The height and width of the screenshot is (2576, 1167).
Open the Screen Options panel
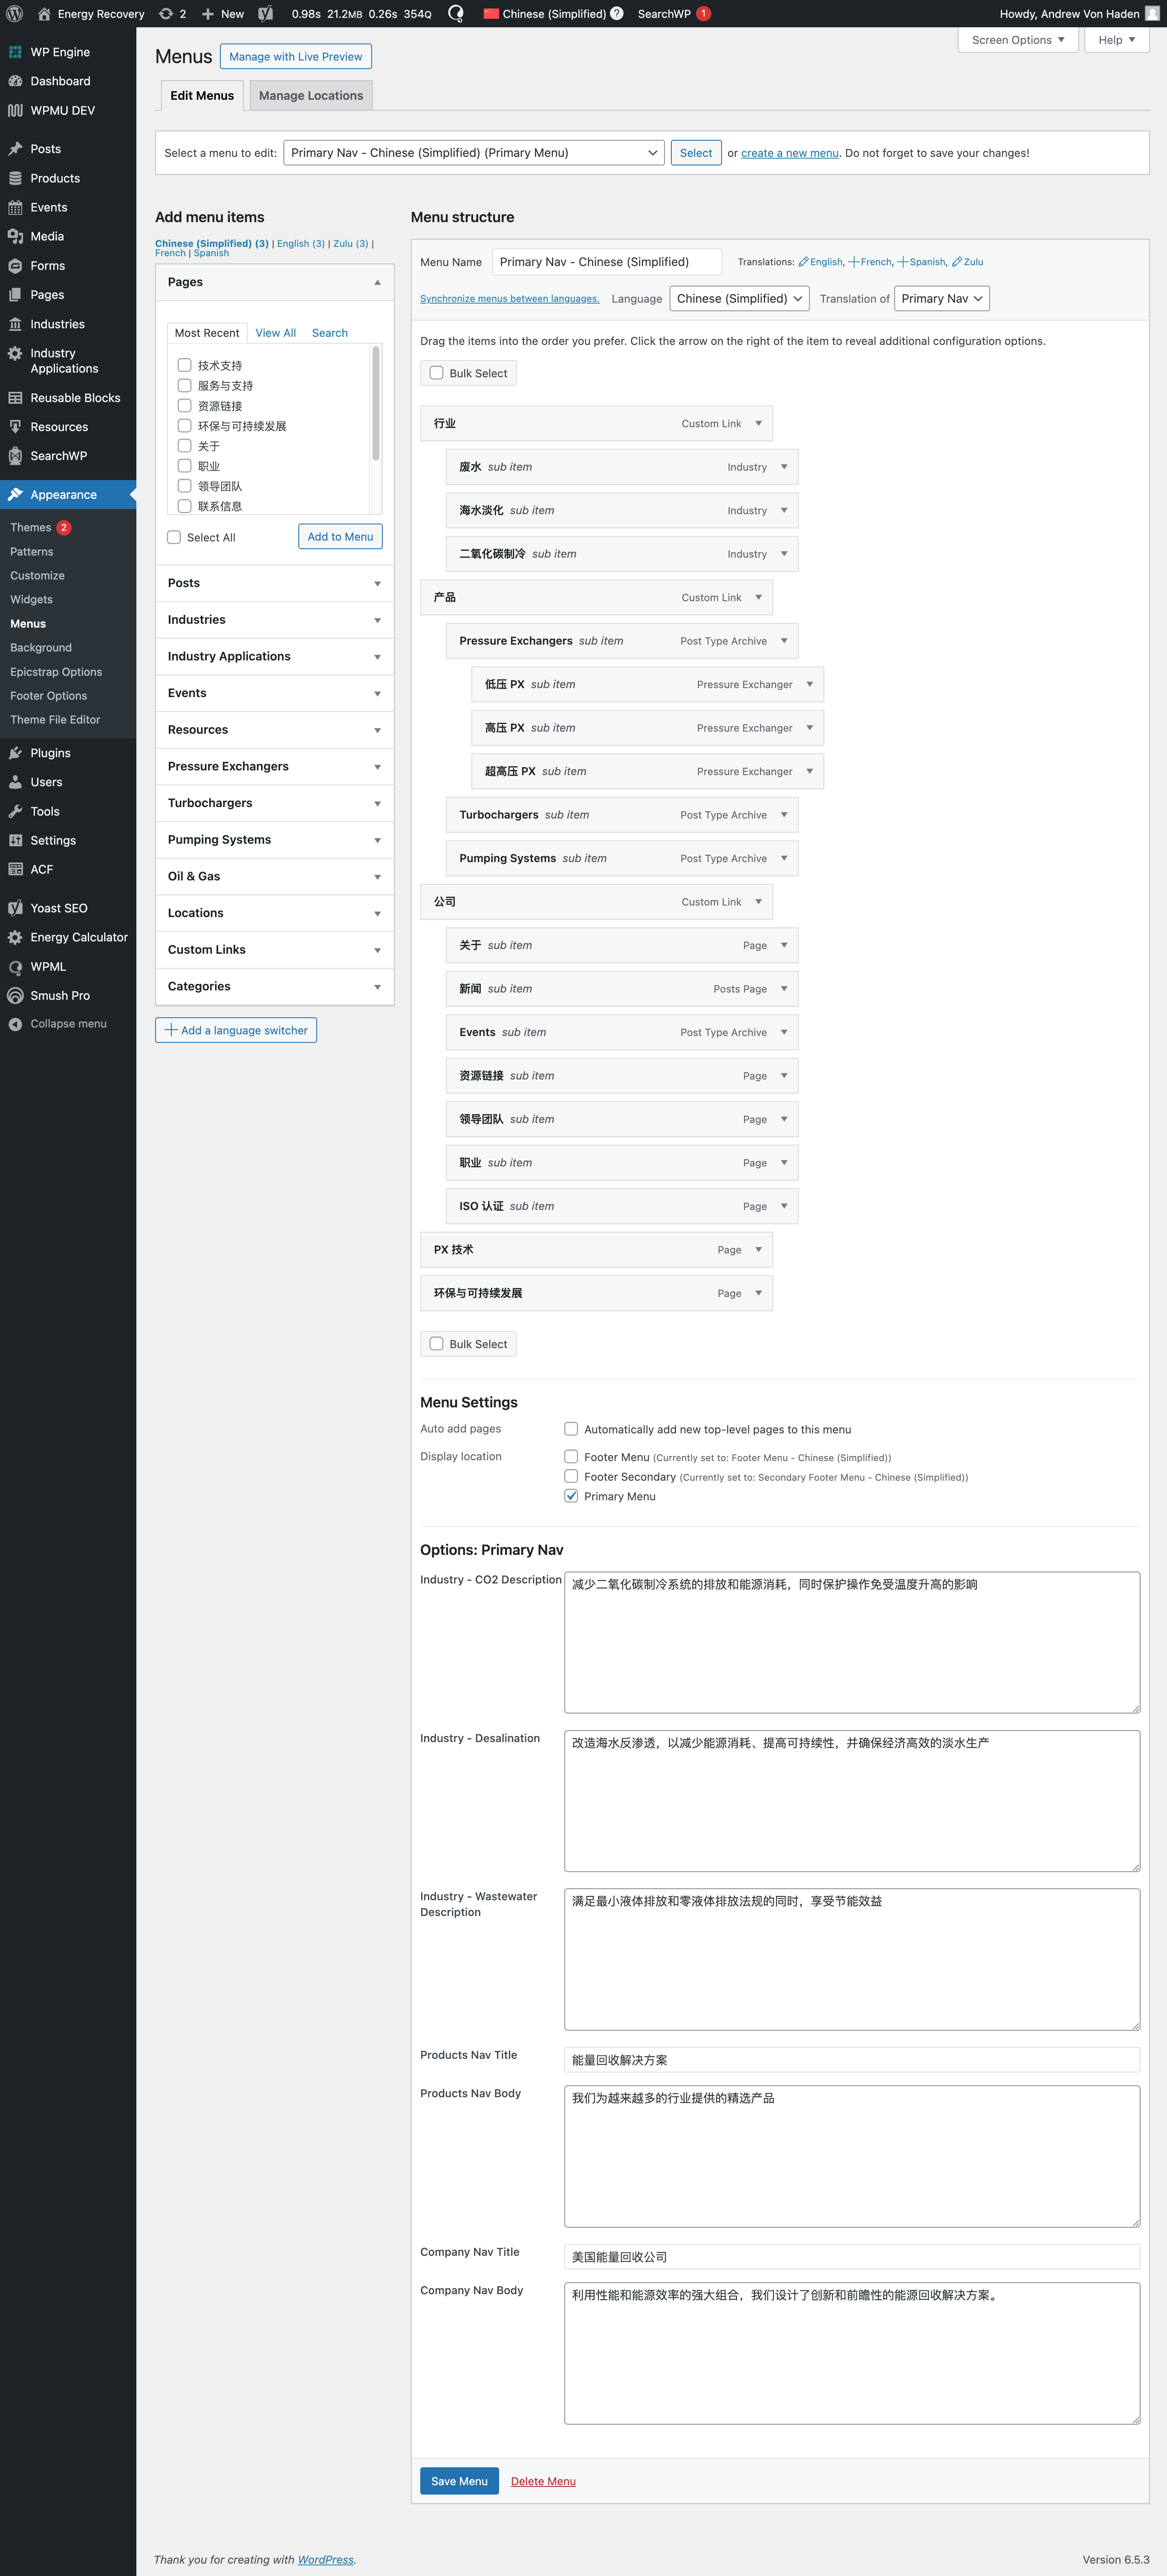tap(1018, 40)
